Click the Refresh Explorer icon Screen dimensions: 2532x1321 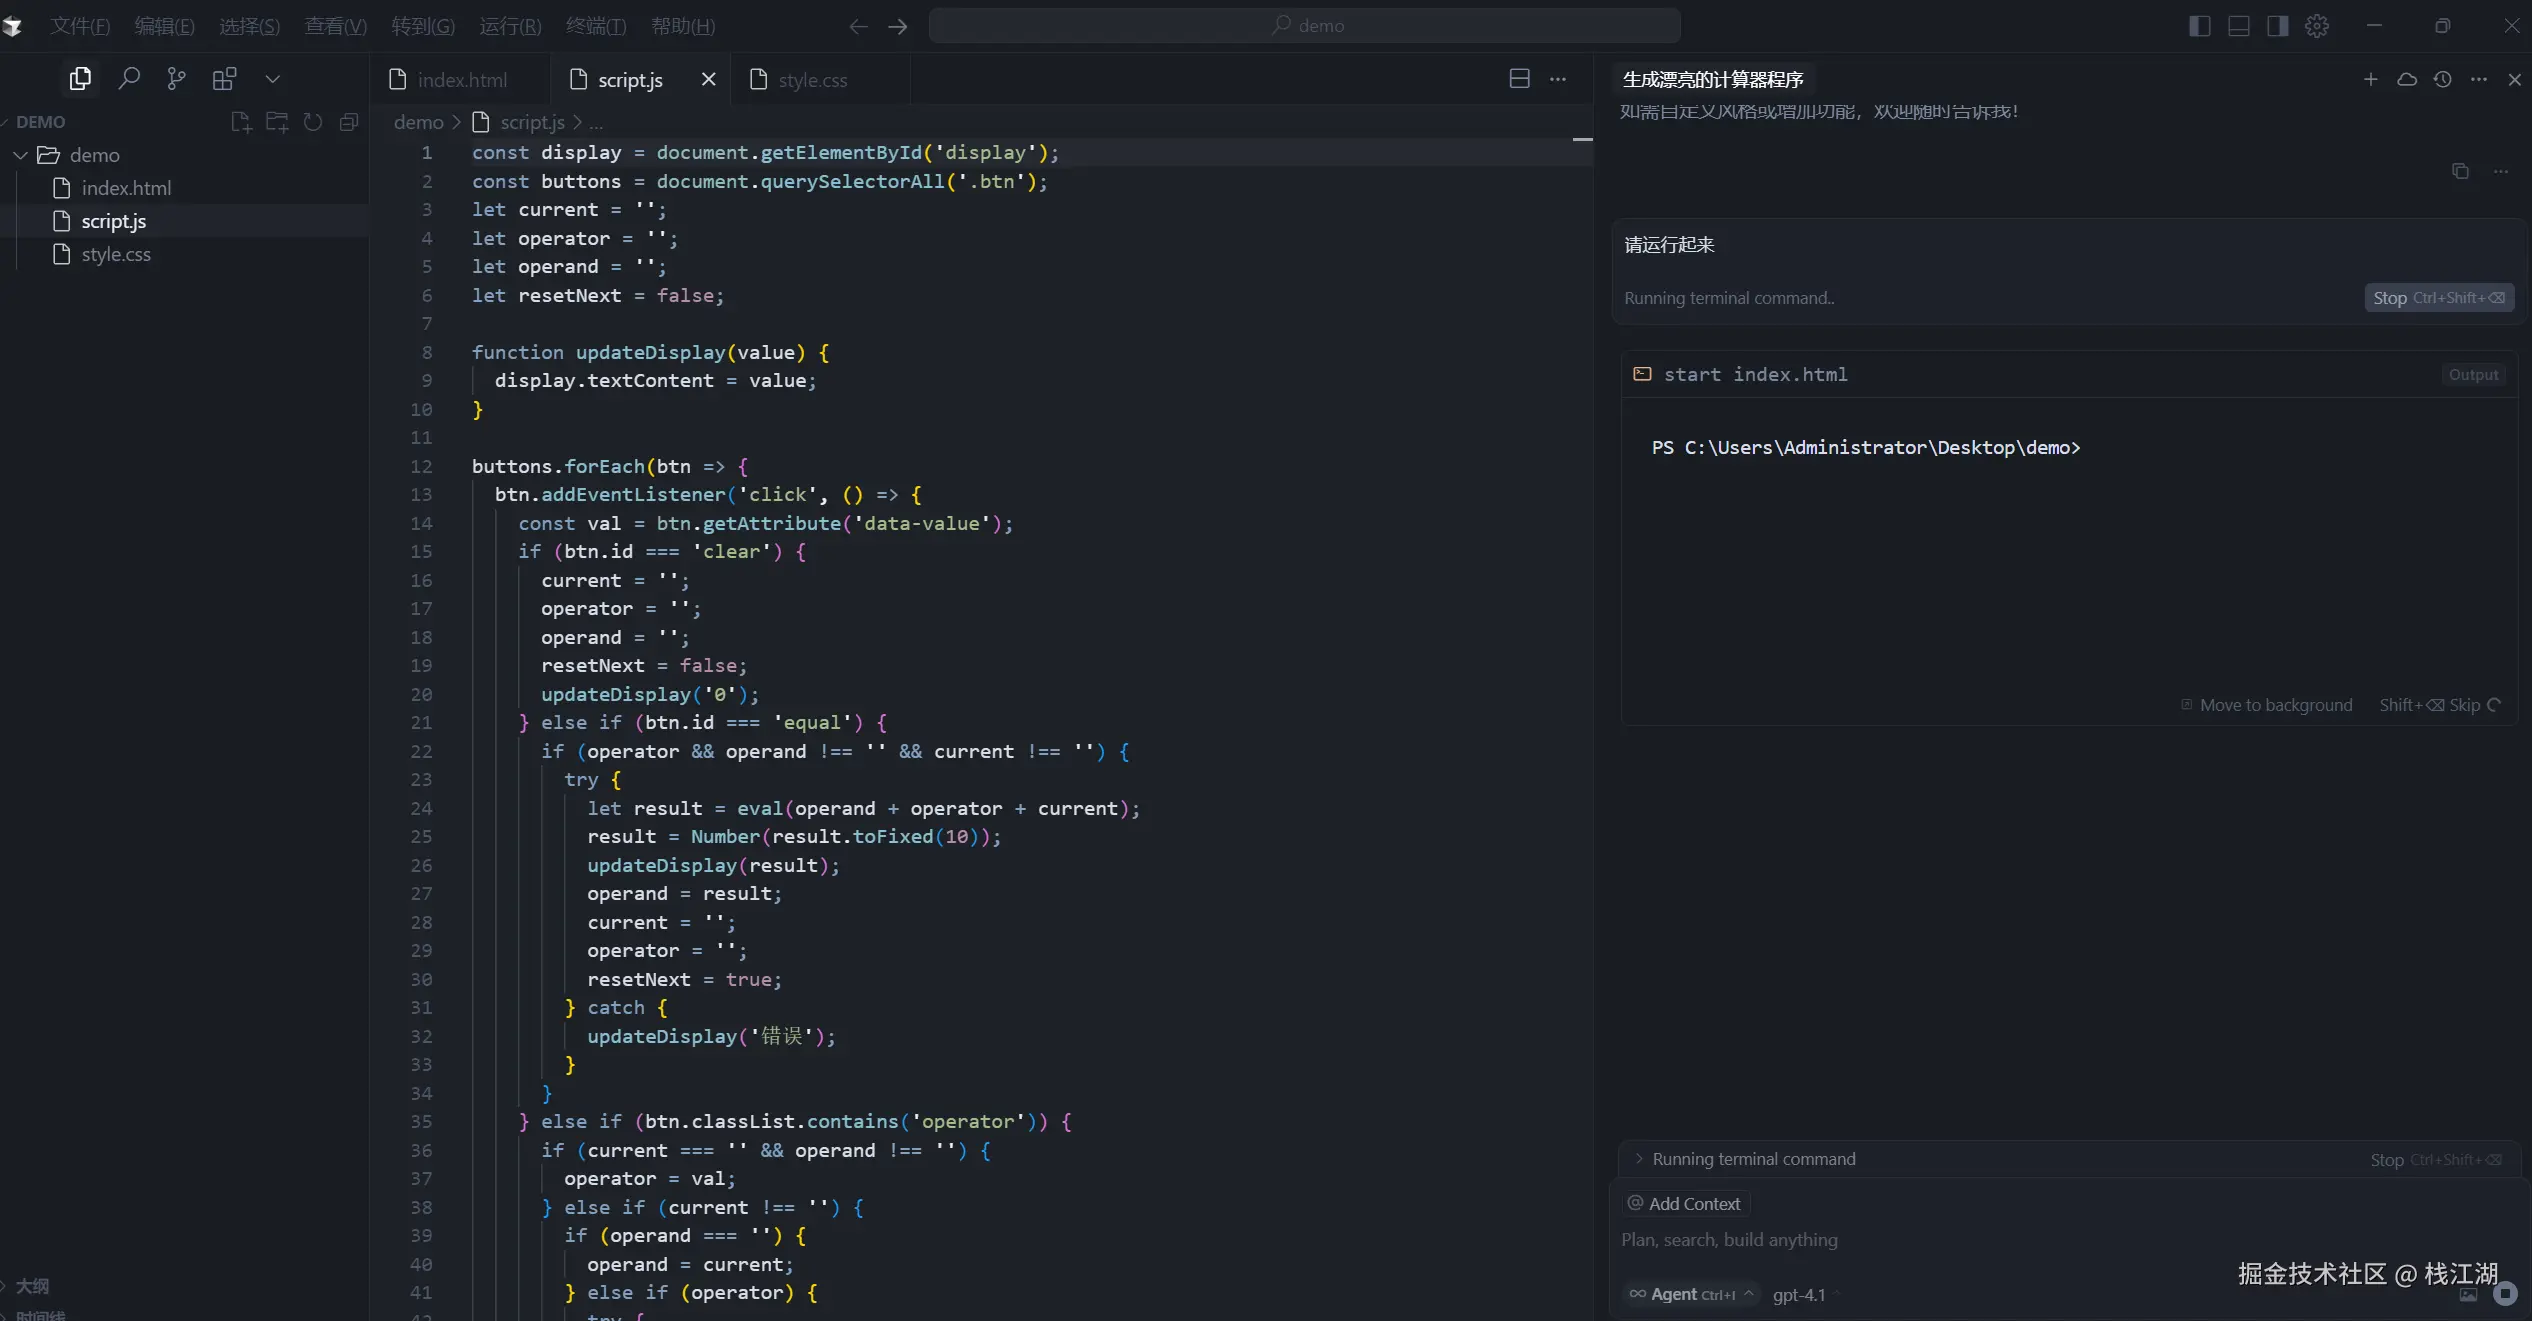(313, 122)
